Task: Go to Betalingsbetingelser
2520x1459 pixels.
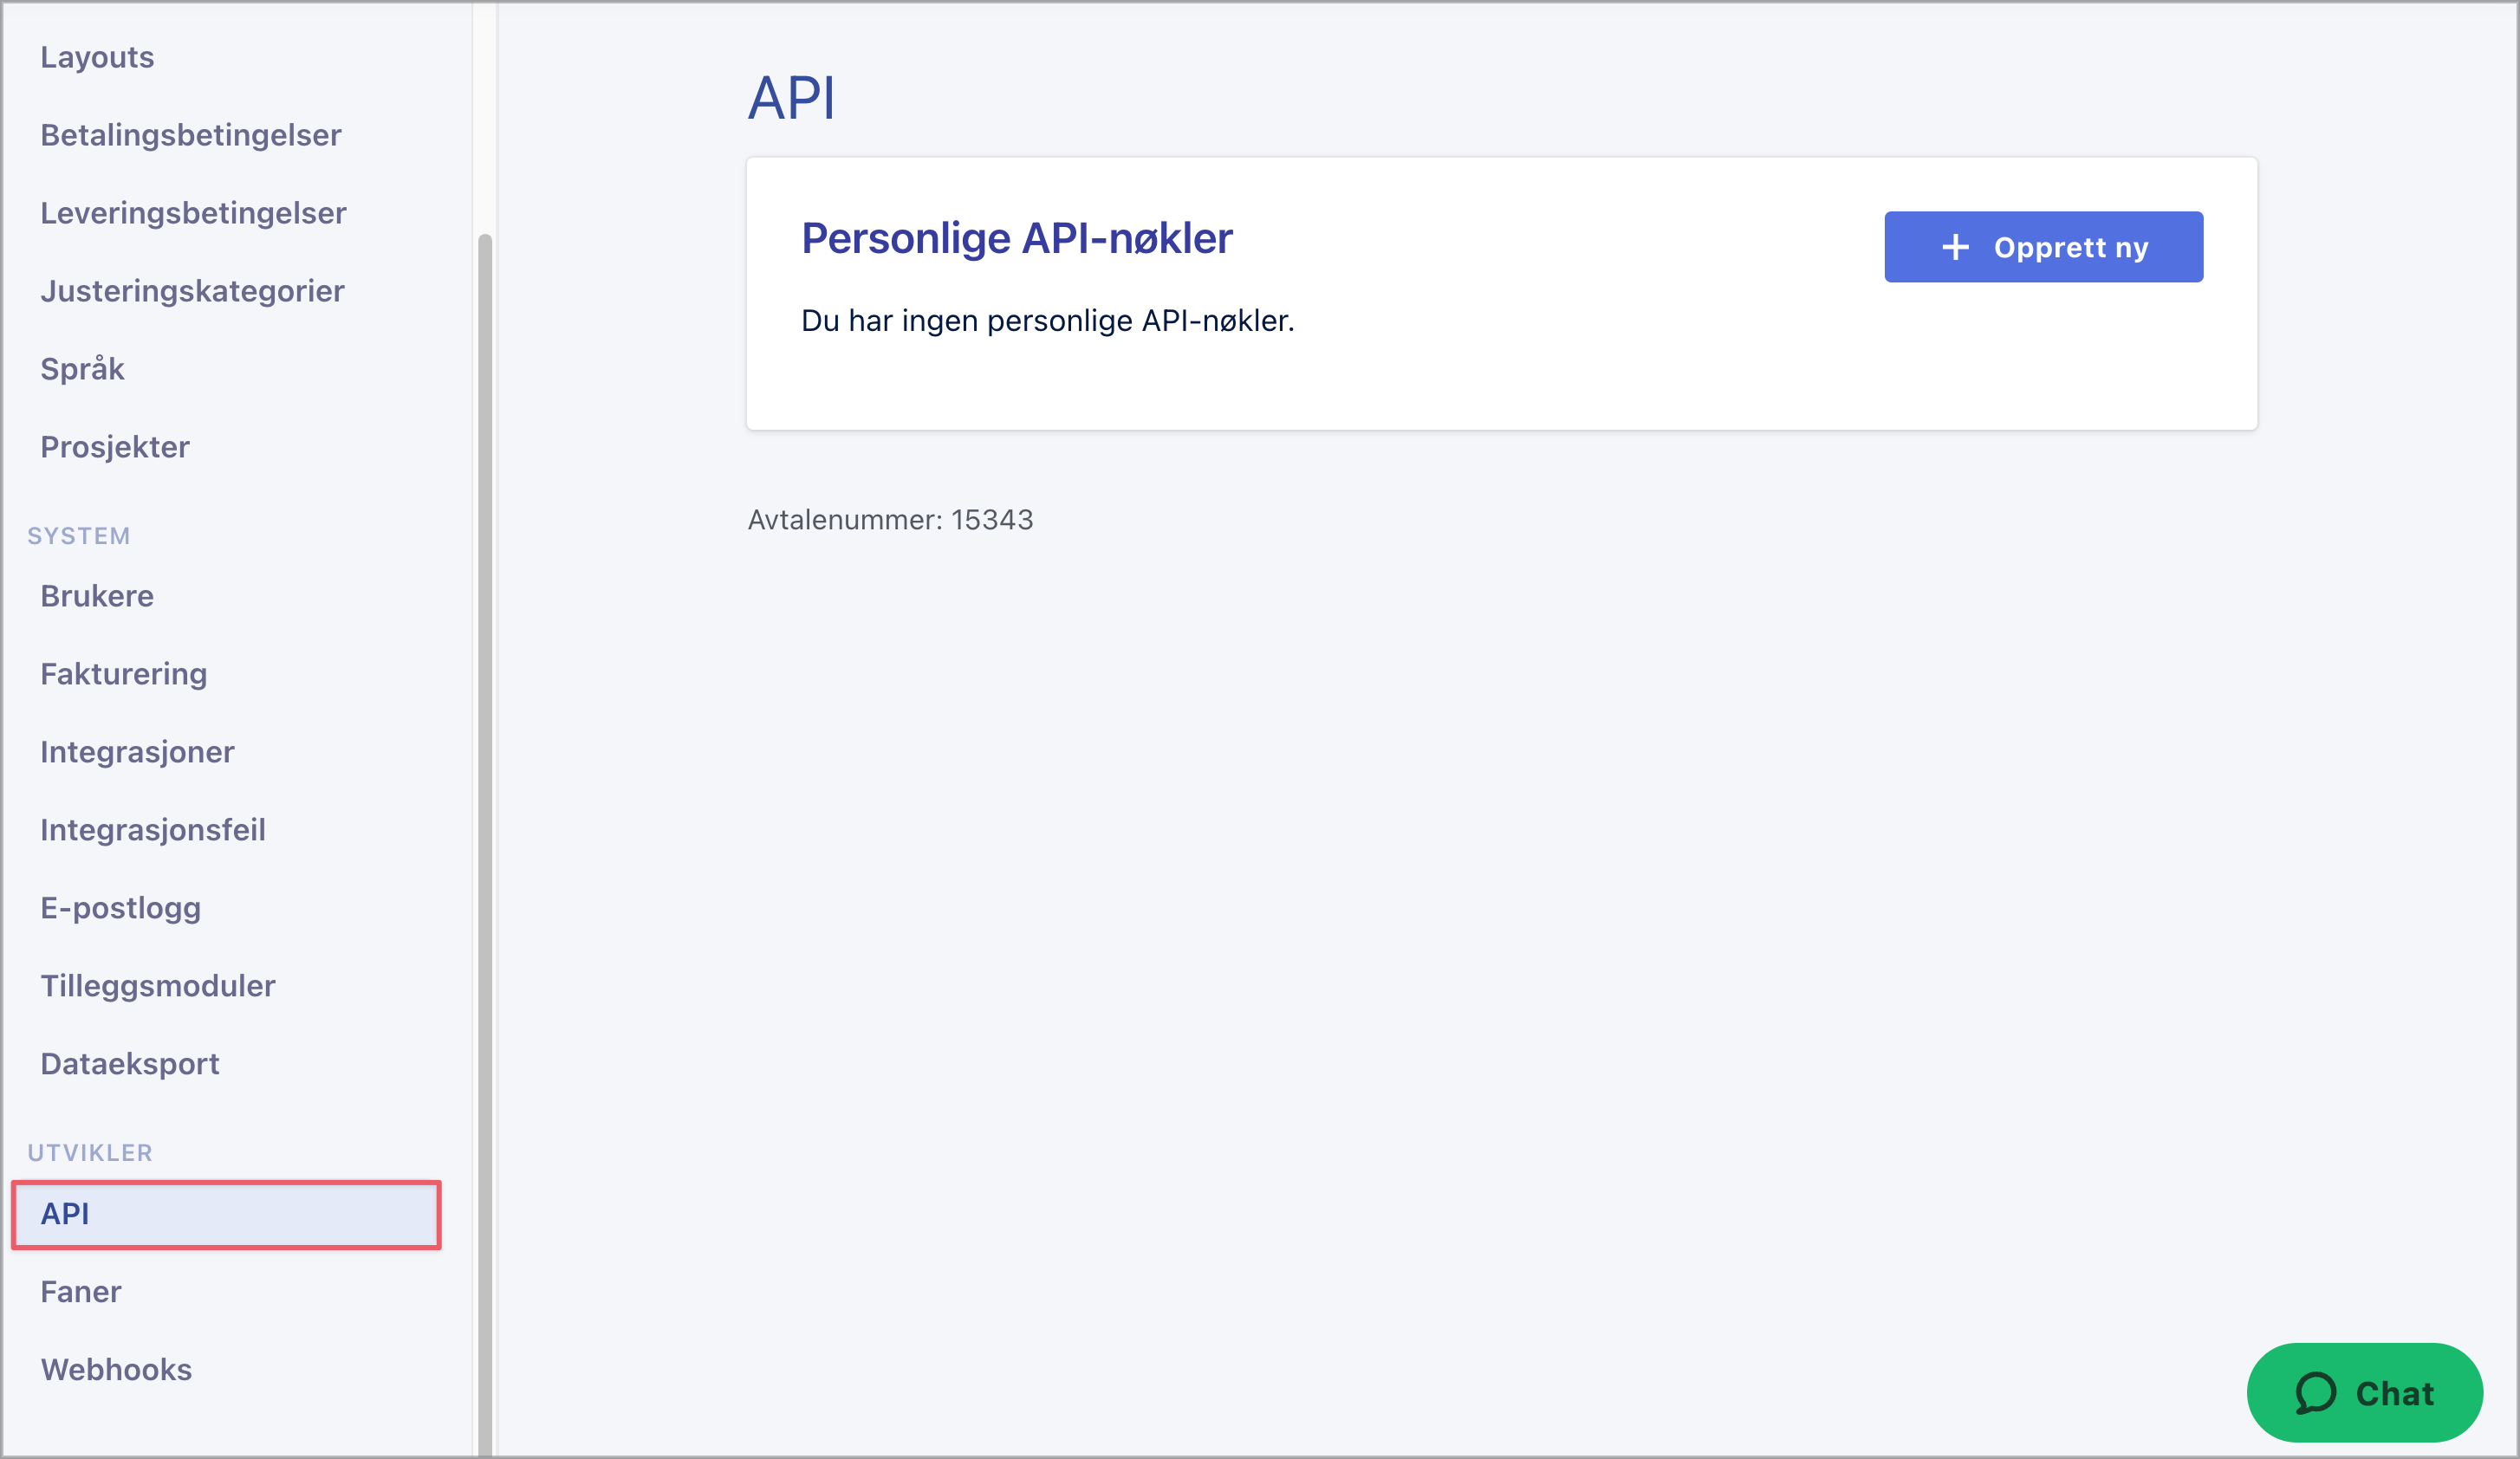Action: 190,135
